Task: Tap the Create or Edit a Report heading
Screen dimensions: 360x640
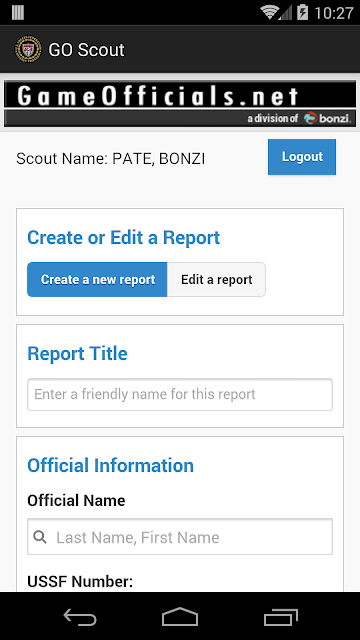Action: (x=124, y=238)
